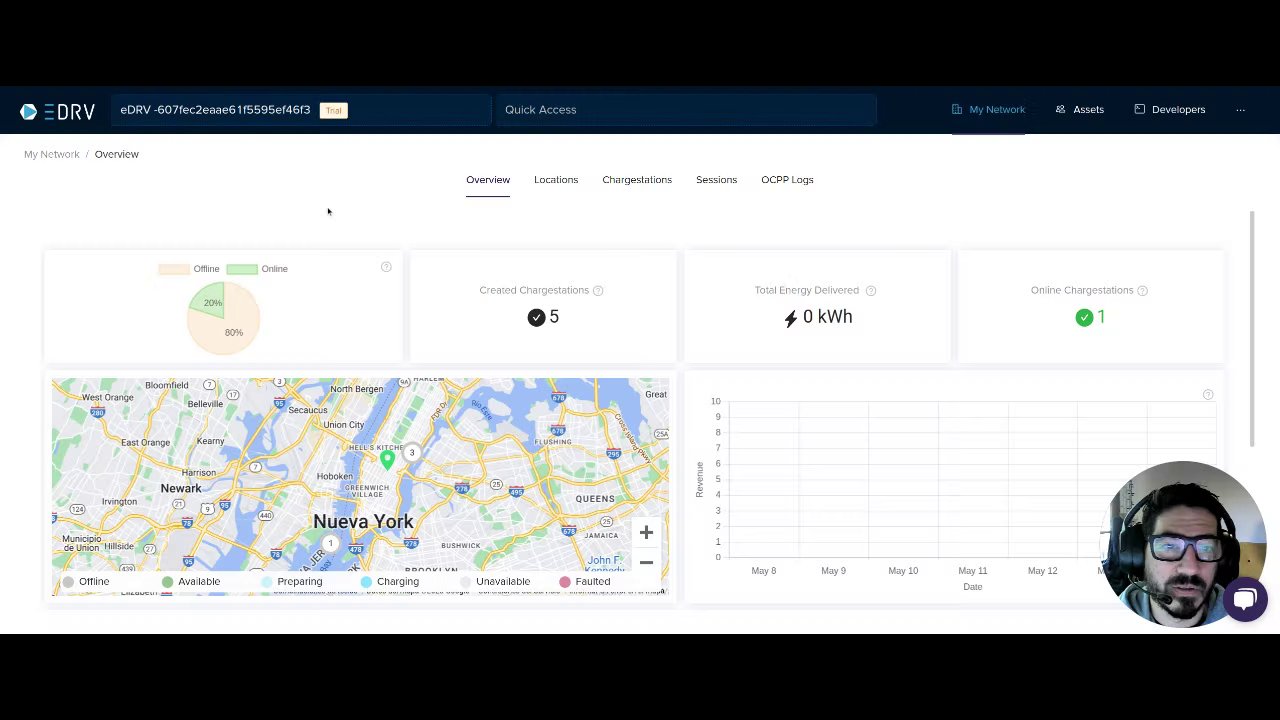Click the organization ID text eDRV -607fec2eaae61f5595ef46f3

215,110
